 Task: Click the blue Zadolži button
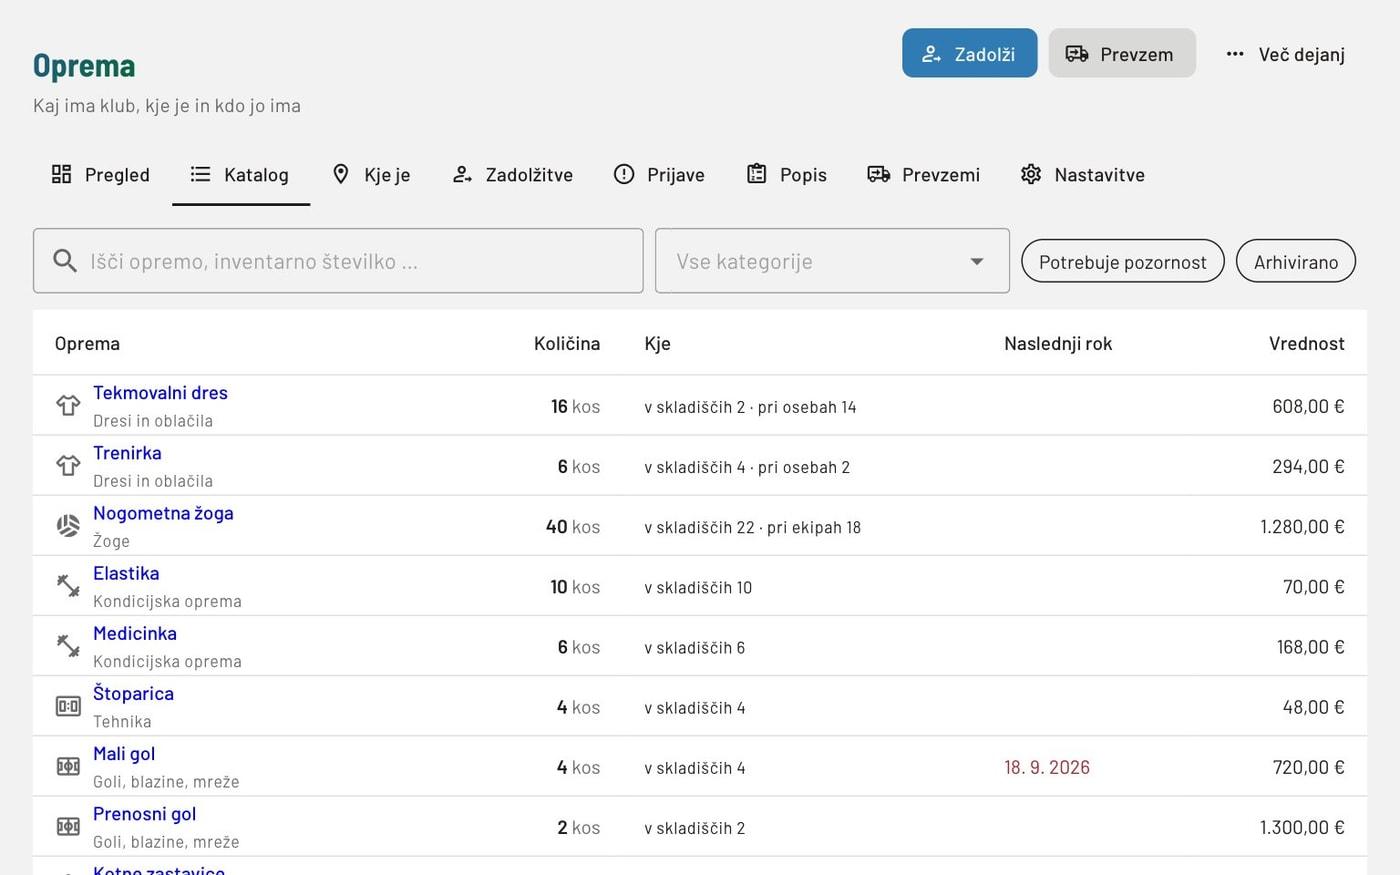tap(970, 53)
